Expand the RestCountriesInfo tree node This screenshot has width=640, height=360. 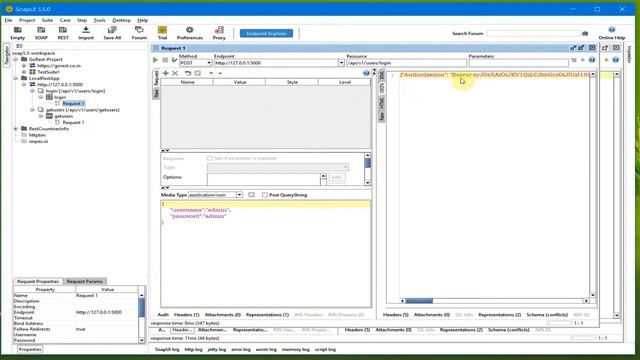point(16,129)
